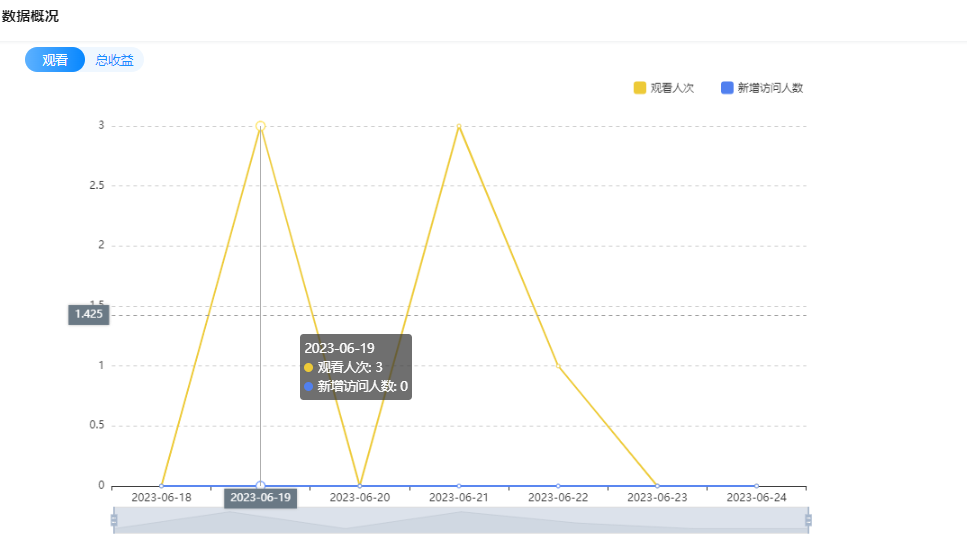967x545 pixels.
Task: Switch to the 观看 tab
Action: coord(55,60)
